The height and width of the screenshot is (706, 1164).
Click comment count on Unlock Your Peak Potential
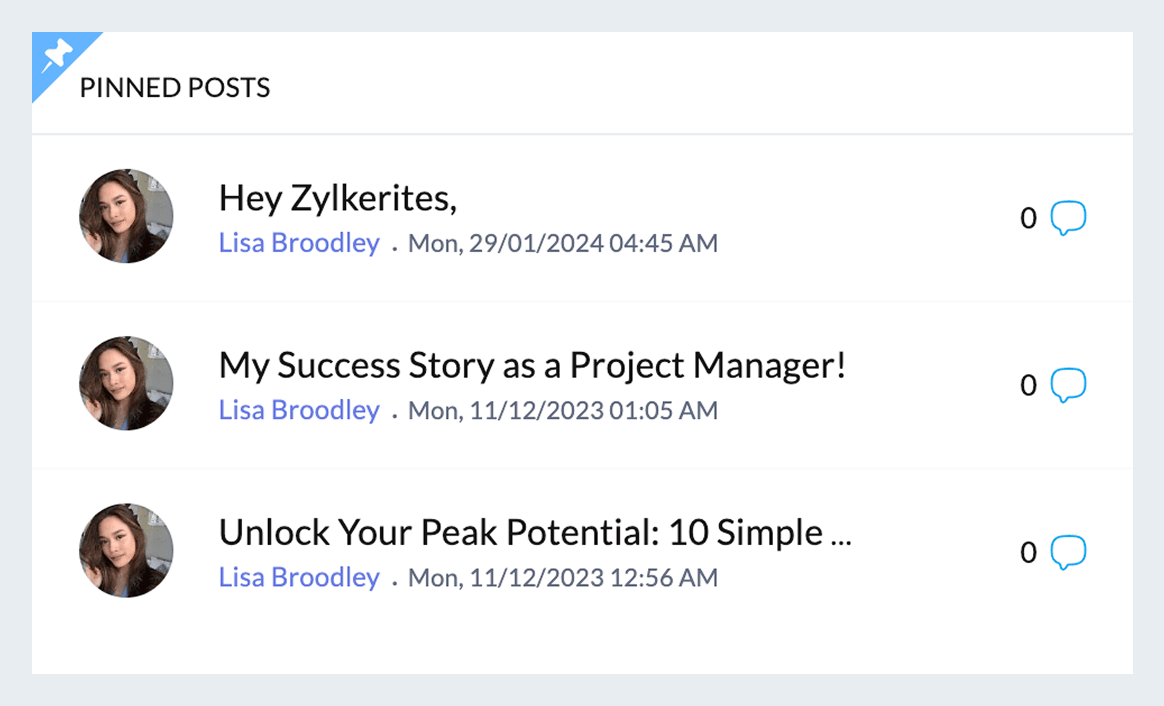pyautogui.click(x=1028, y=553)
